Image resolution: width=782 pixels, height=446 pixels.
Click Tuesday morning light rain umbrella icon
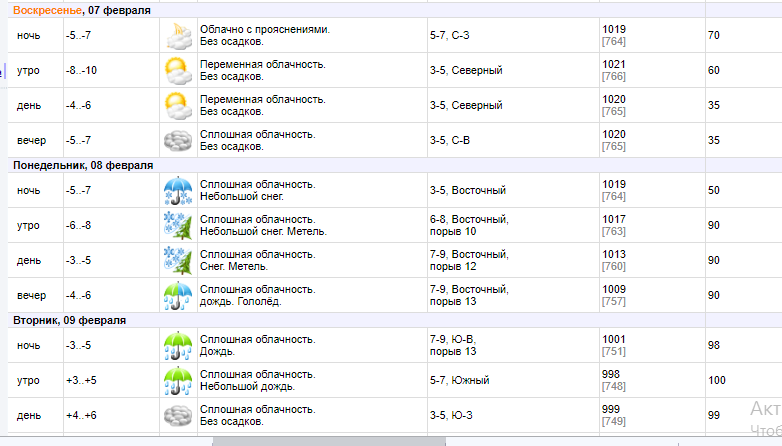coord(177,381)
